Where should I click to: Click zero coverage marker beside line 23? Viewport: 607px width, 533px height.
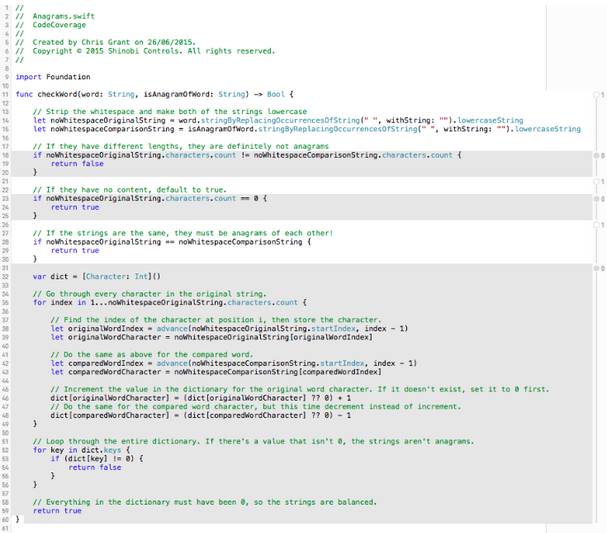[x=599, y=199]
